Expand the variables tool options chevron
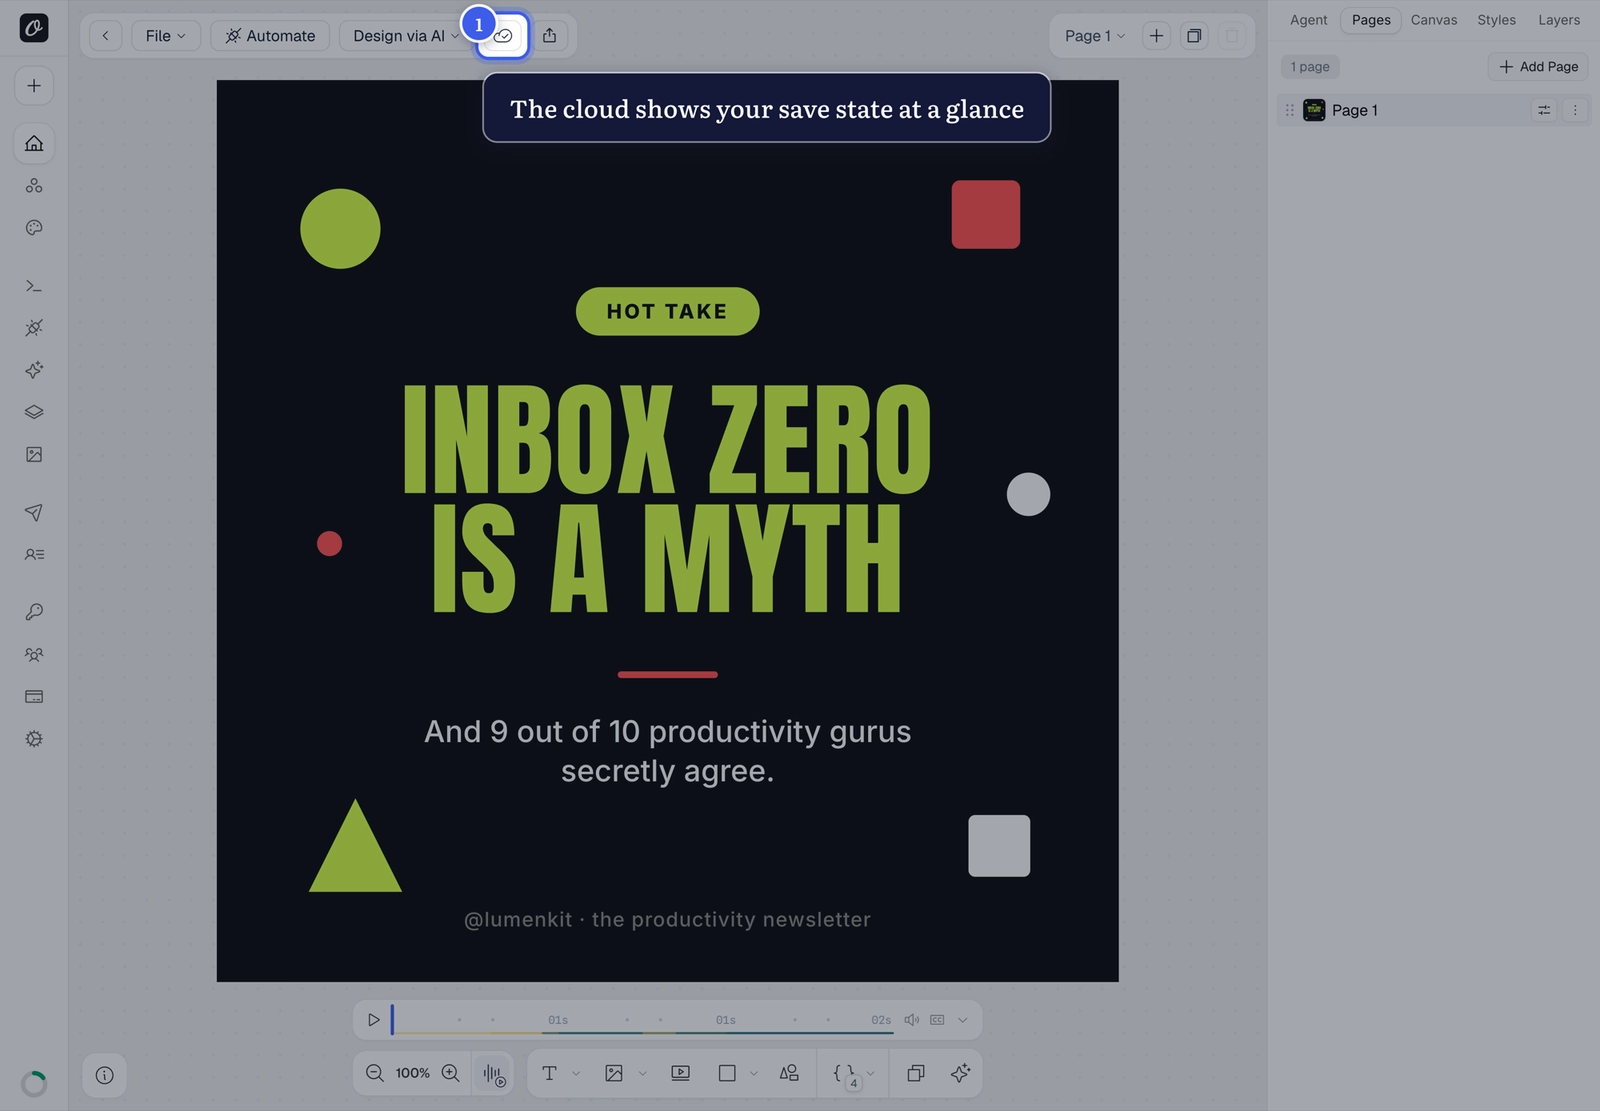The height and width of the screenshot is (1111, 1600). pyautogui.click(x=870, y=1074)
